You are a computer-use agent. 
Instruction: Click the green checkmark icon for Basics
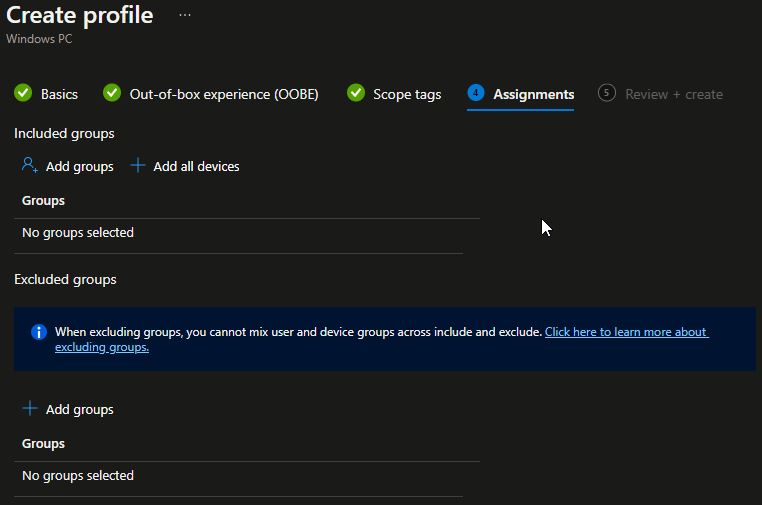tap(23, 93)
